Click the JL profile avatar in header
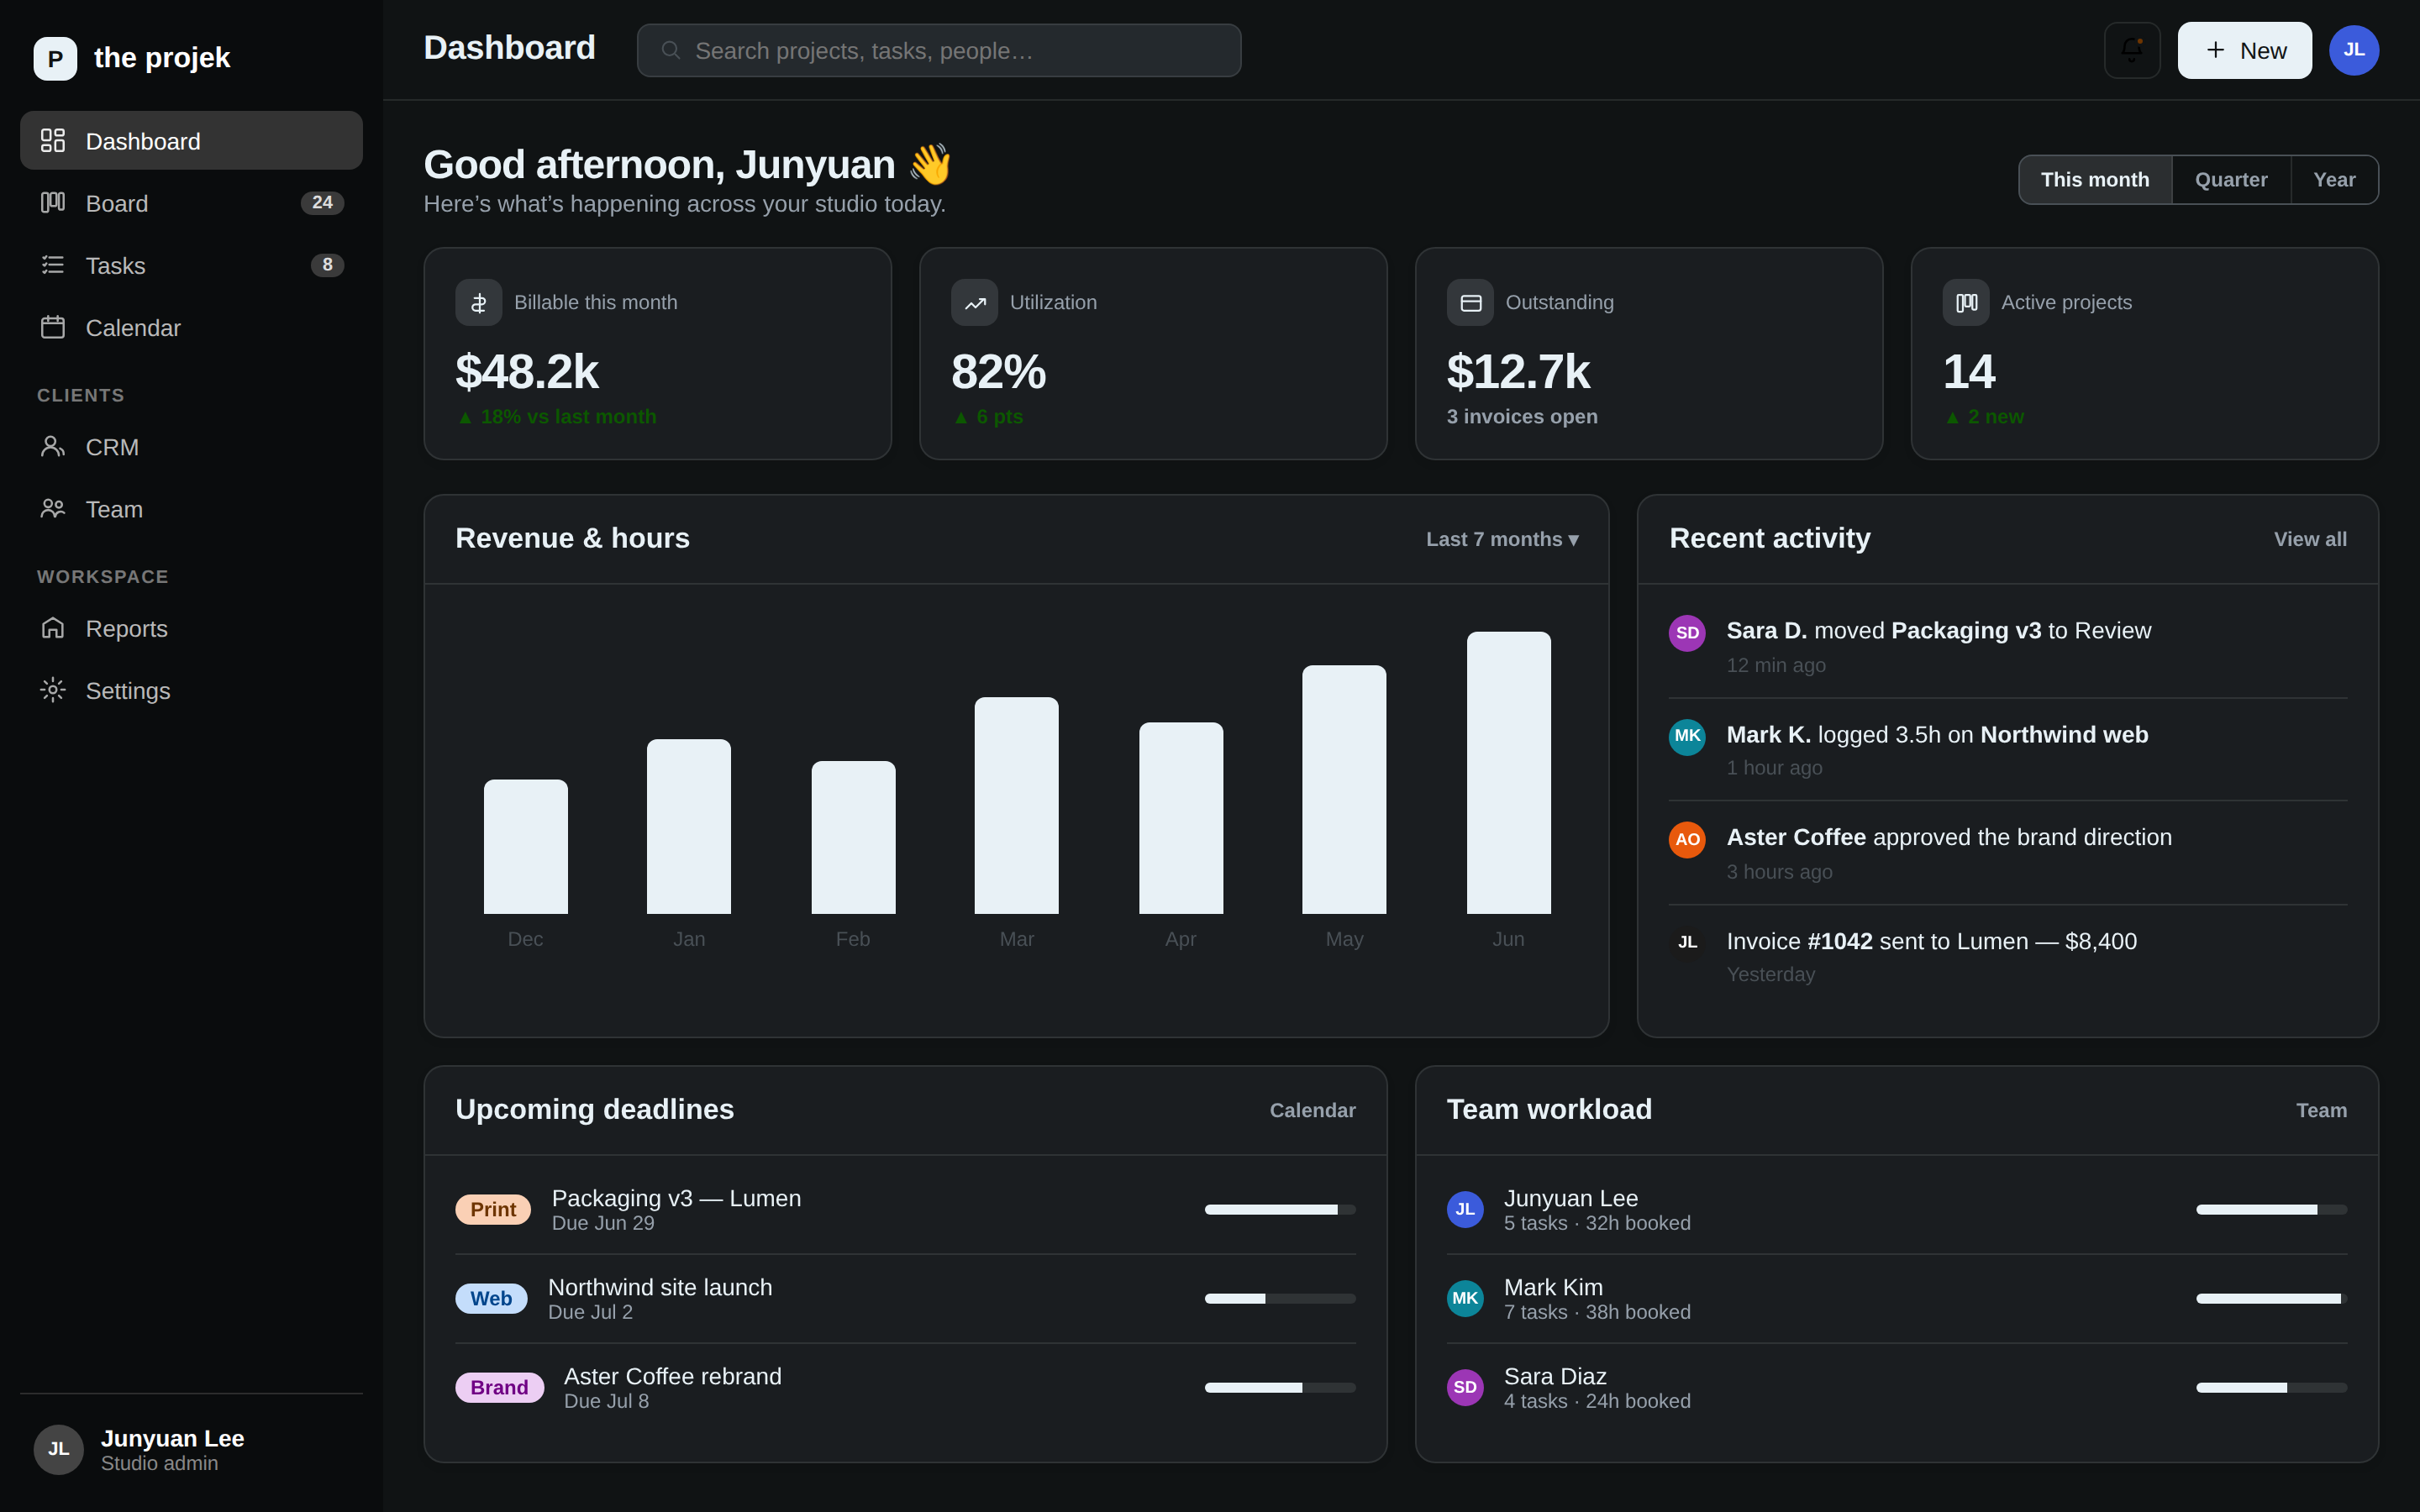 click(2353, 50)
